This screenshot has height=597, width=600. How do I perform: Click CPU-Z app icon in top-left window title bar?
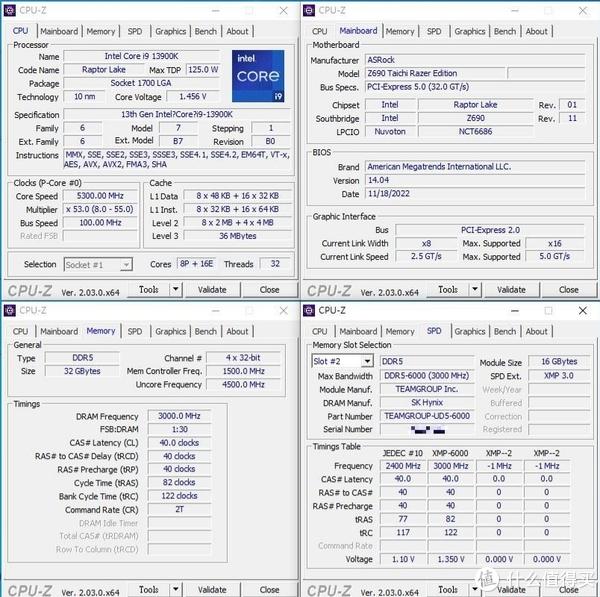(10, 11)
